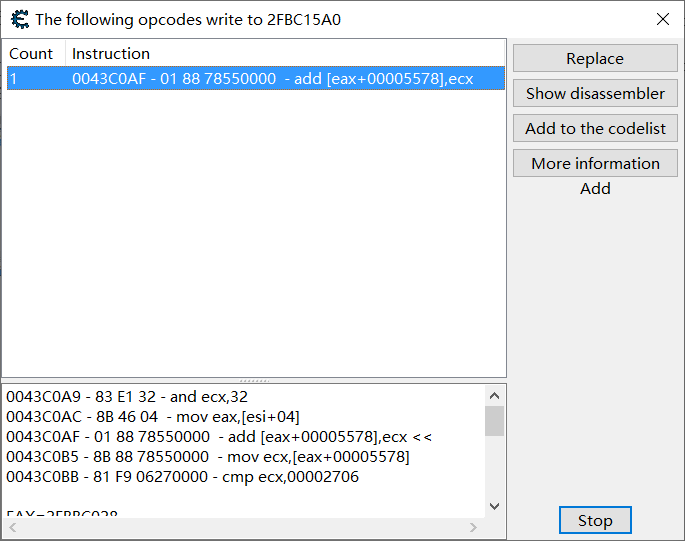Stop the write-access monitoring
Image resolution: width=685 pixels, height=541 pixels.
tap(595, 520)
